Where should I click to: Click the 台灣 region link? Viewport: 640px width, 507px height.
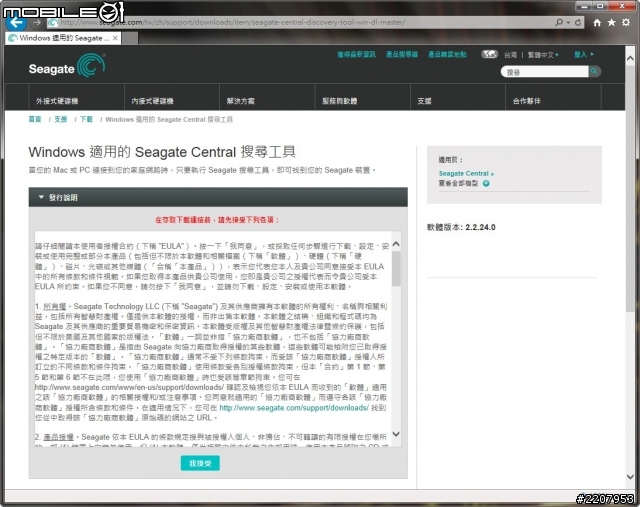[510, 55]
